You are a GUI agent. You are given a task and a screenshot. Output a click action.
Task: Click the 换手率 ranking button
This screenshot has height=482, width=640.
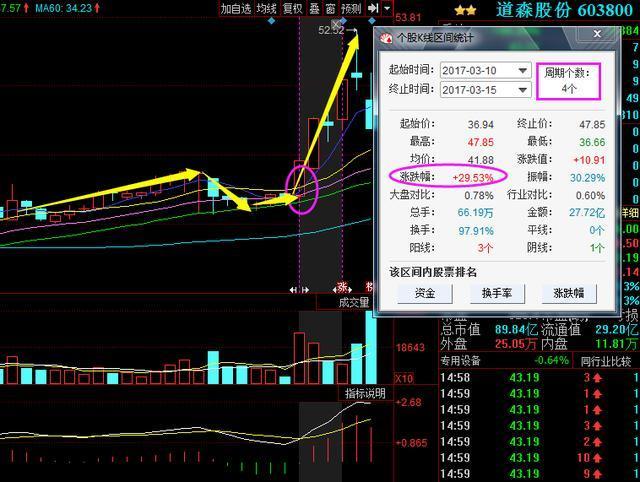pos(495,294)
